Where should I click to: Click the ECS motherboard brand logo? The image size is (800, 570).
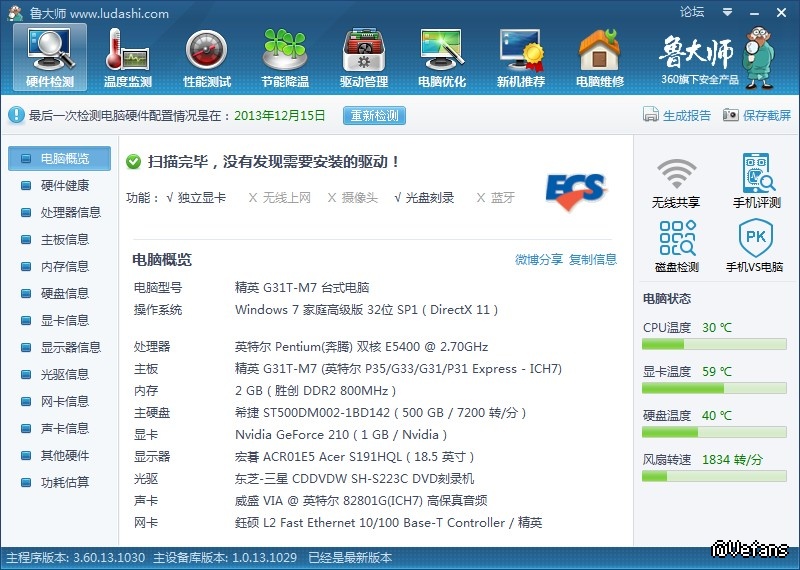[576, 192]
